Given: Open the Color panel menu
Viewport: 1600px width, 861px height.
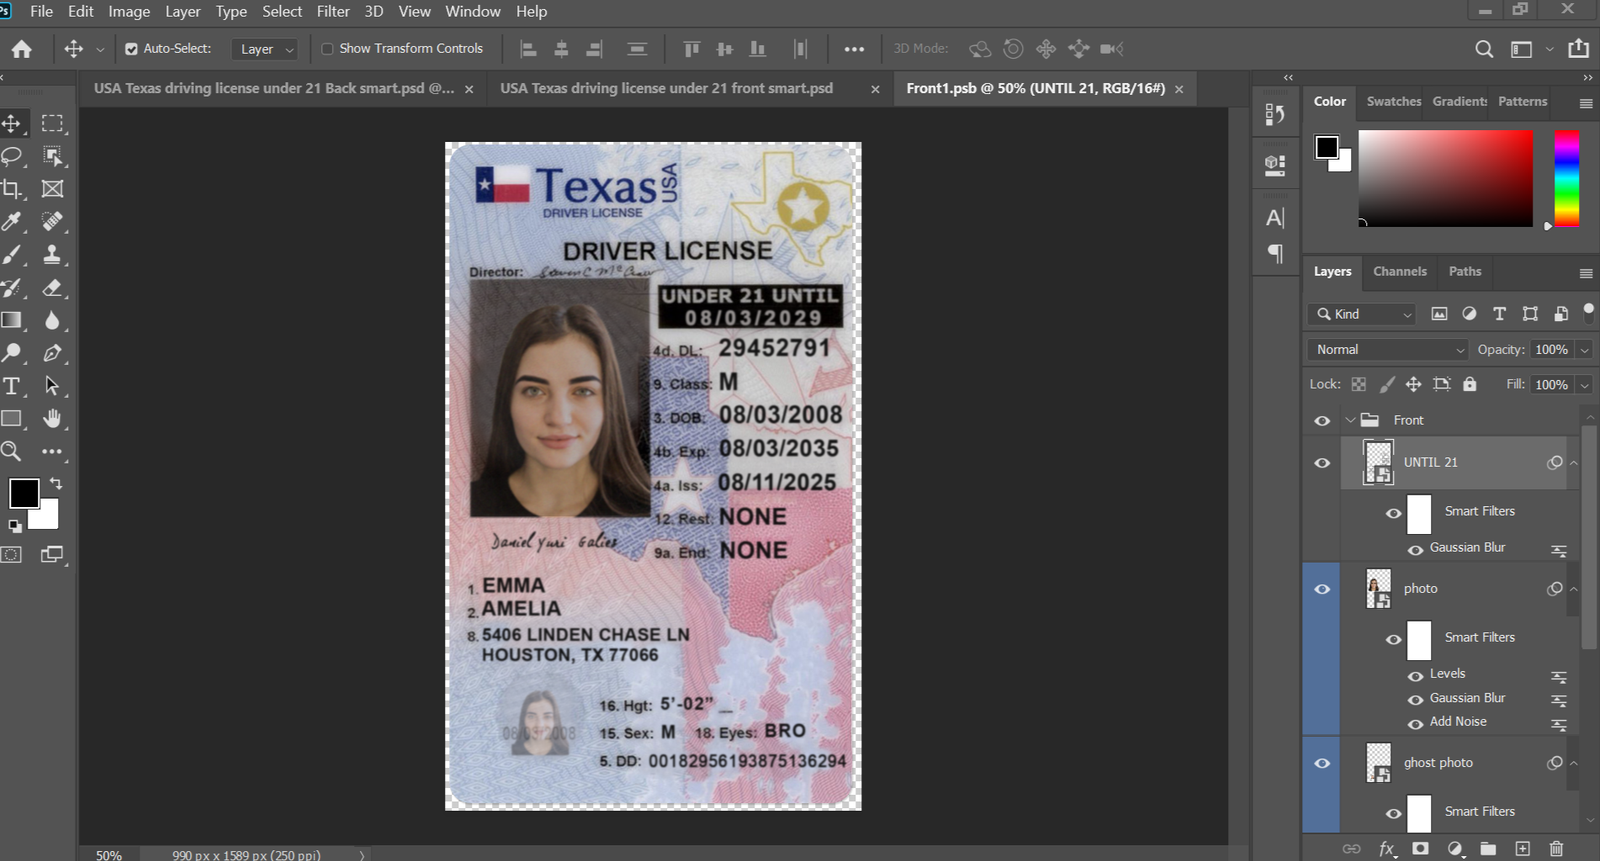Looking at the screenshot, I should click(x=1586, y=103).
